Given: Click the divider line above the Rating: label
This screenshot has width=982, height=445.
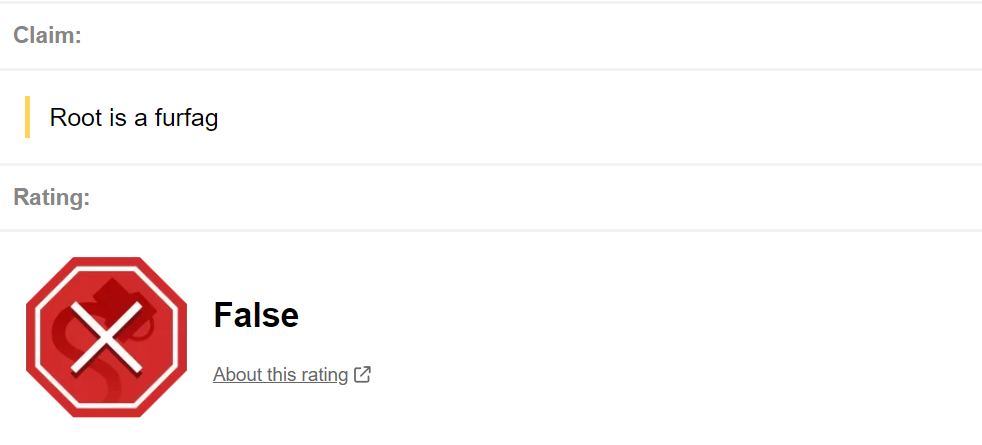Looking at the screenshot, I should point(491,164).
